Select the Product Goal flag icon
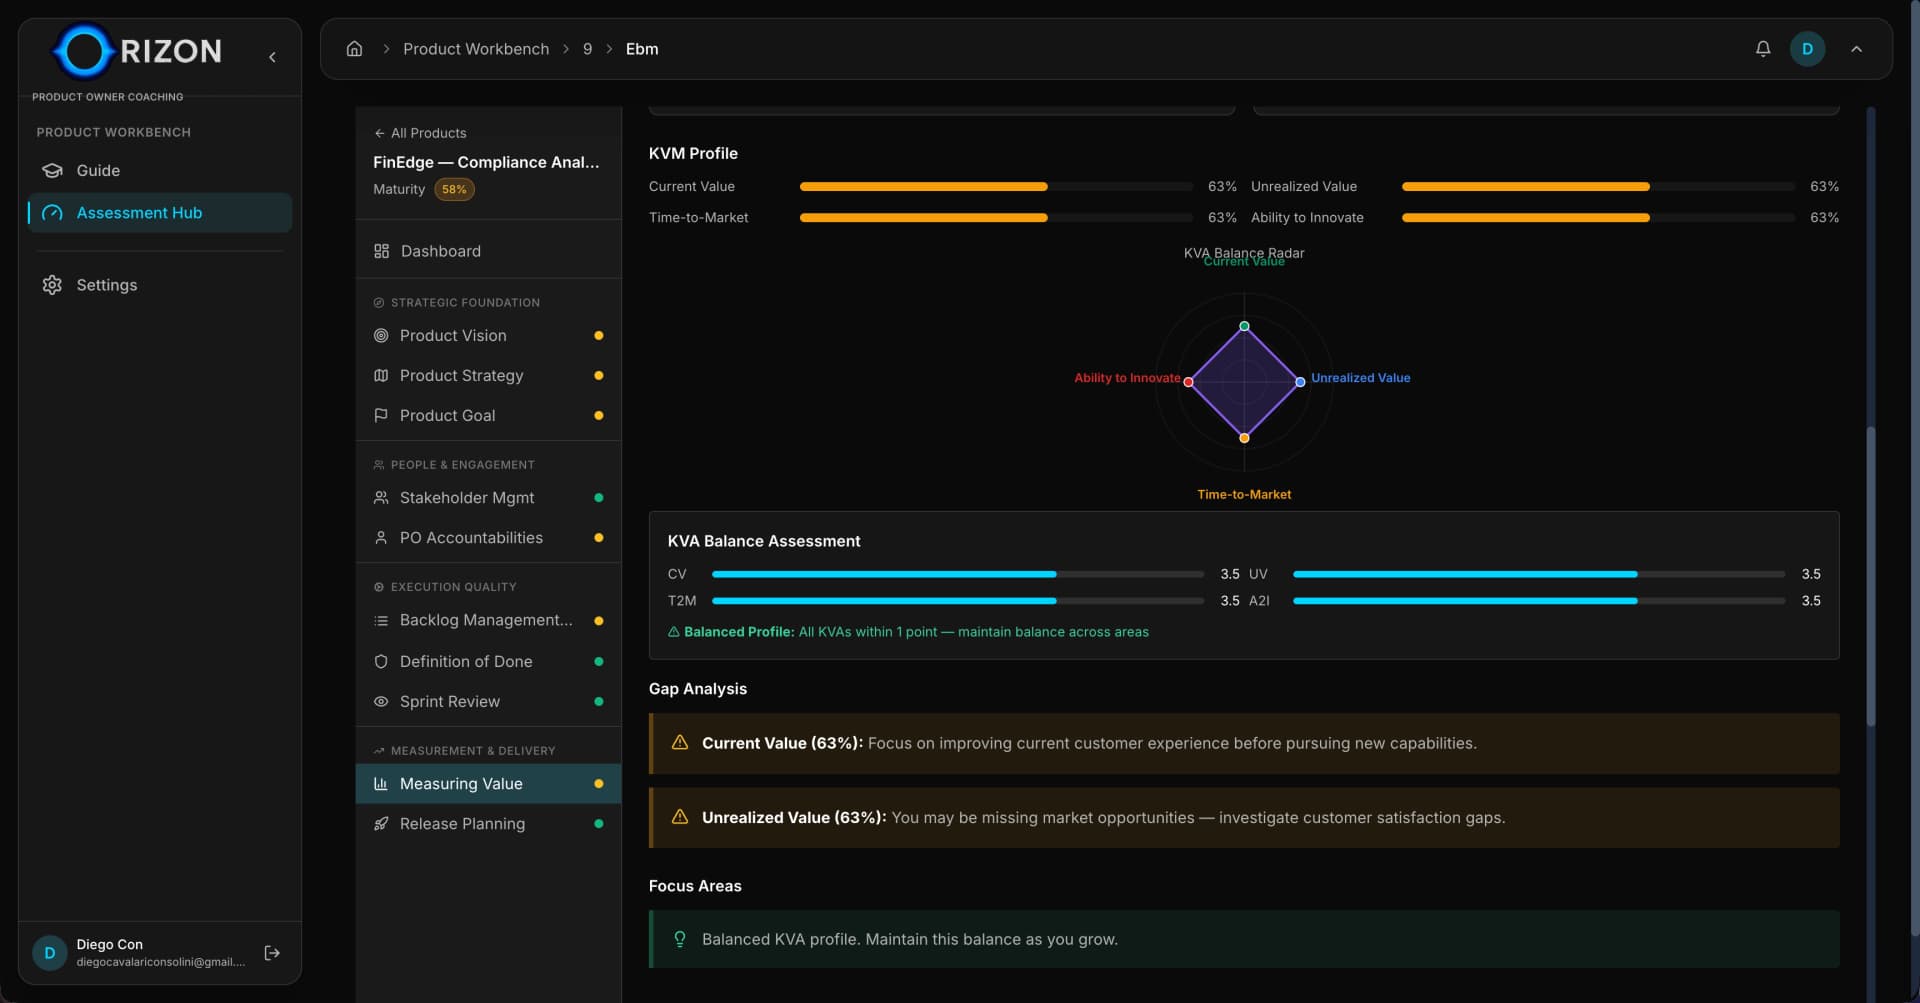This screenshot has width=1920, height=1003. [x=381, y=415]
